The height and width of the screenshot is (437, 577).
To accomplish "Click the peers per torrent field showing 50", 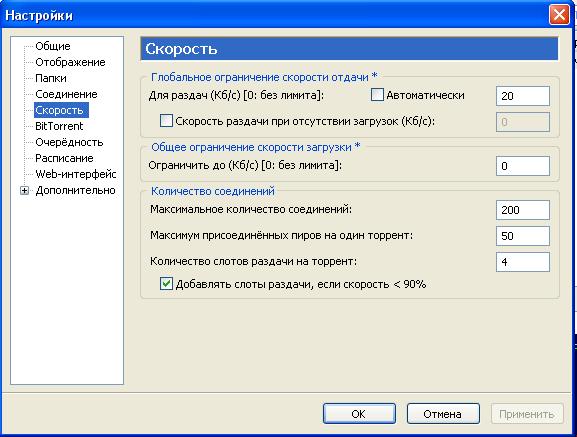I will pyautogui.click(x=523, y=236).
